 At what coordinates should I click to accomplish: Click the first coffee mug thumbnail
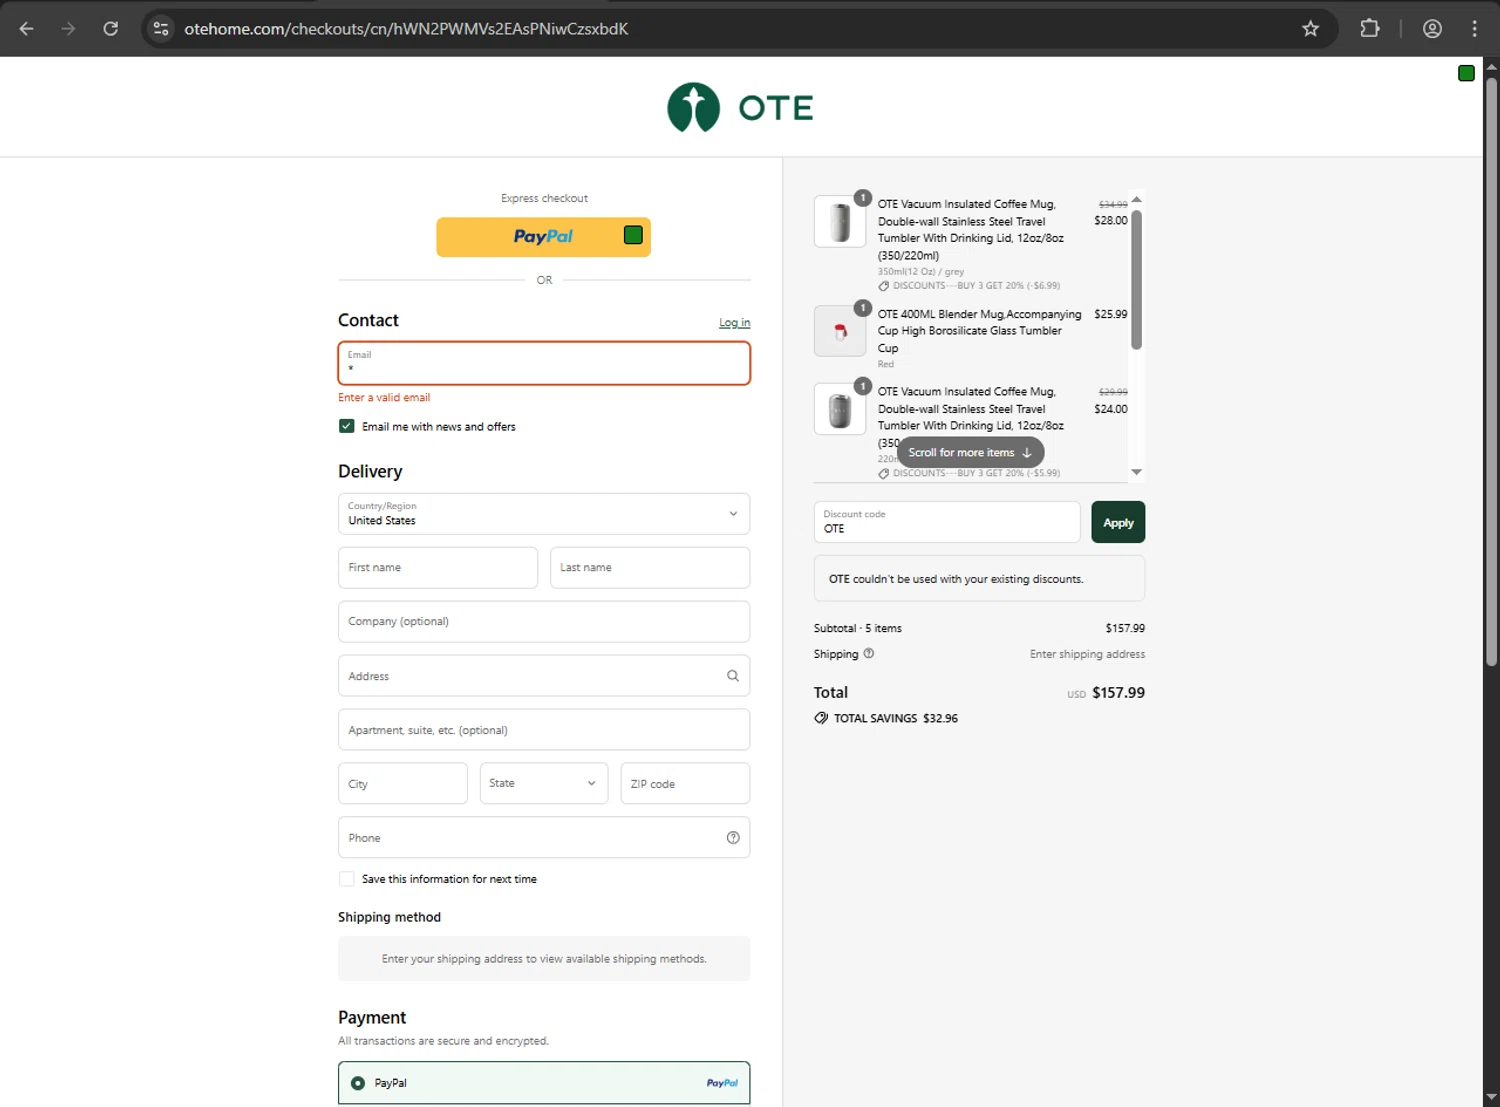click(840, 221)
